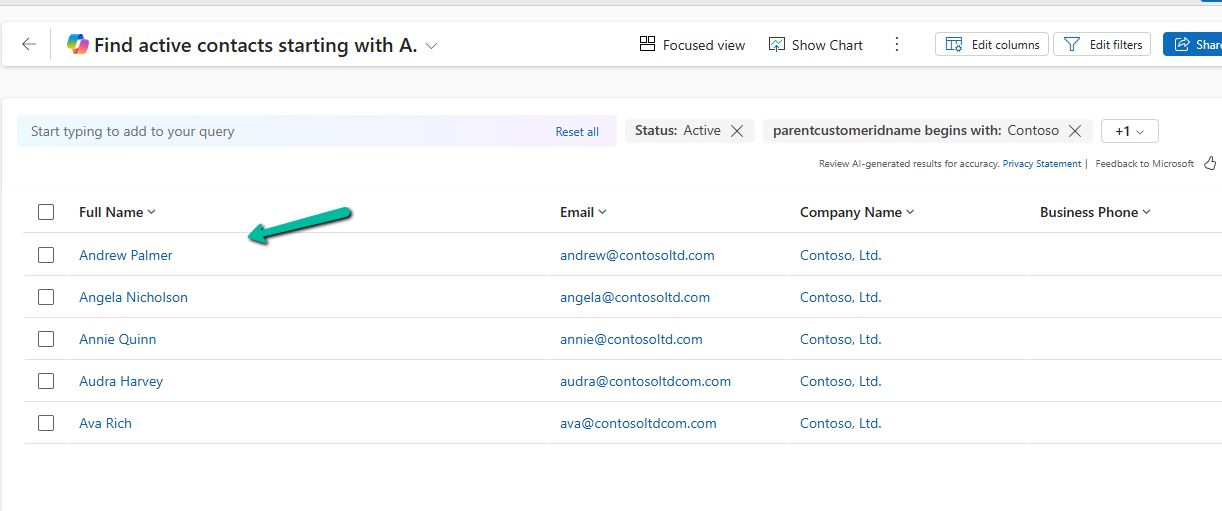1222x511 pixels.
Task: Check the box for Annie Quinn
Action: pos(46,339)
